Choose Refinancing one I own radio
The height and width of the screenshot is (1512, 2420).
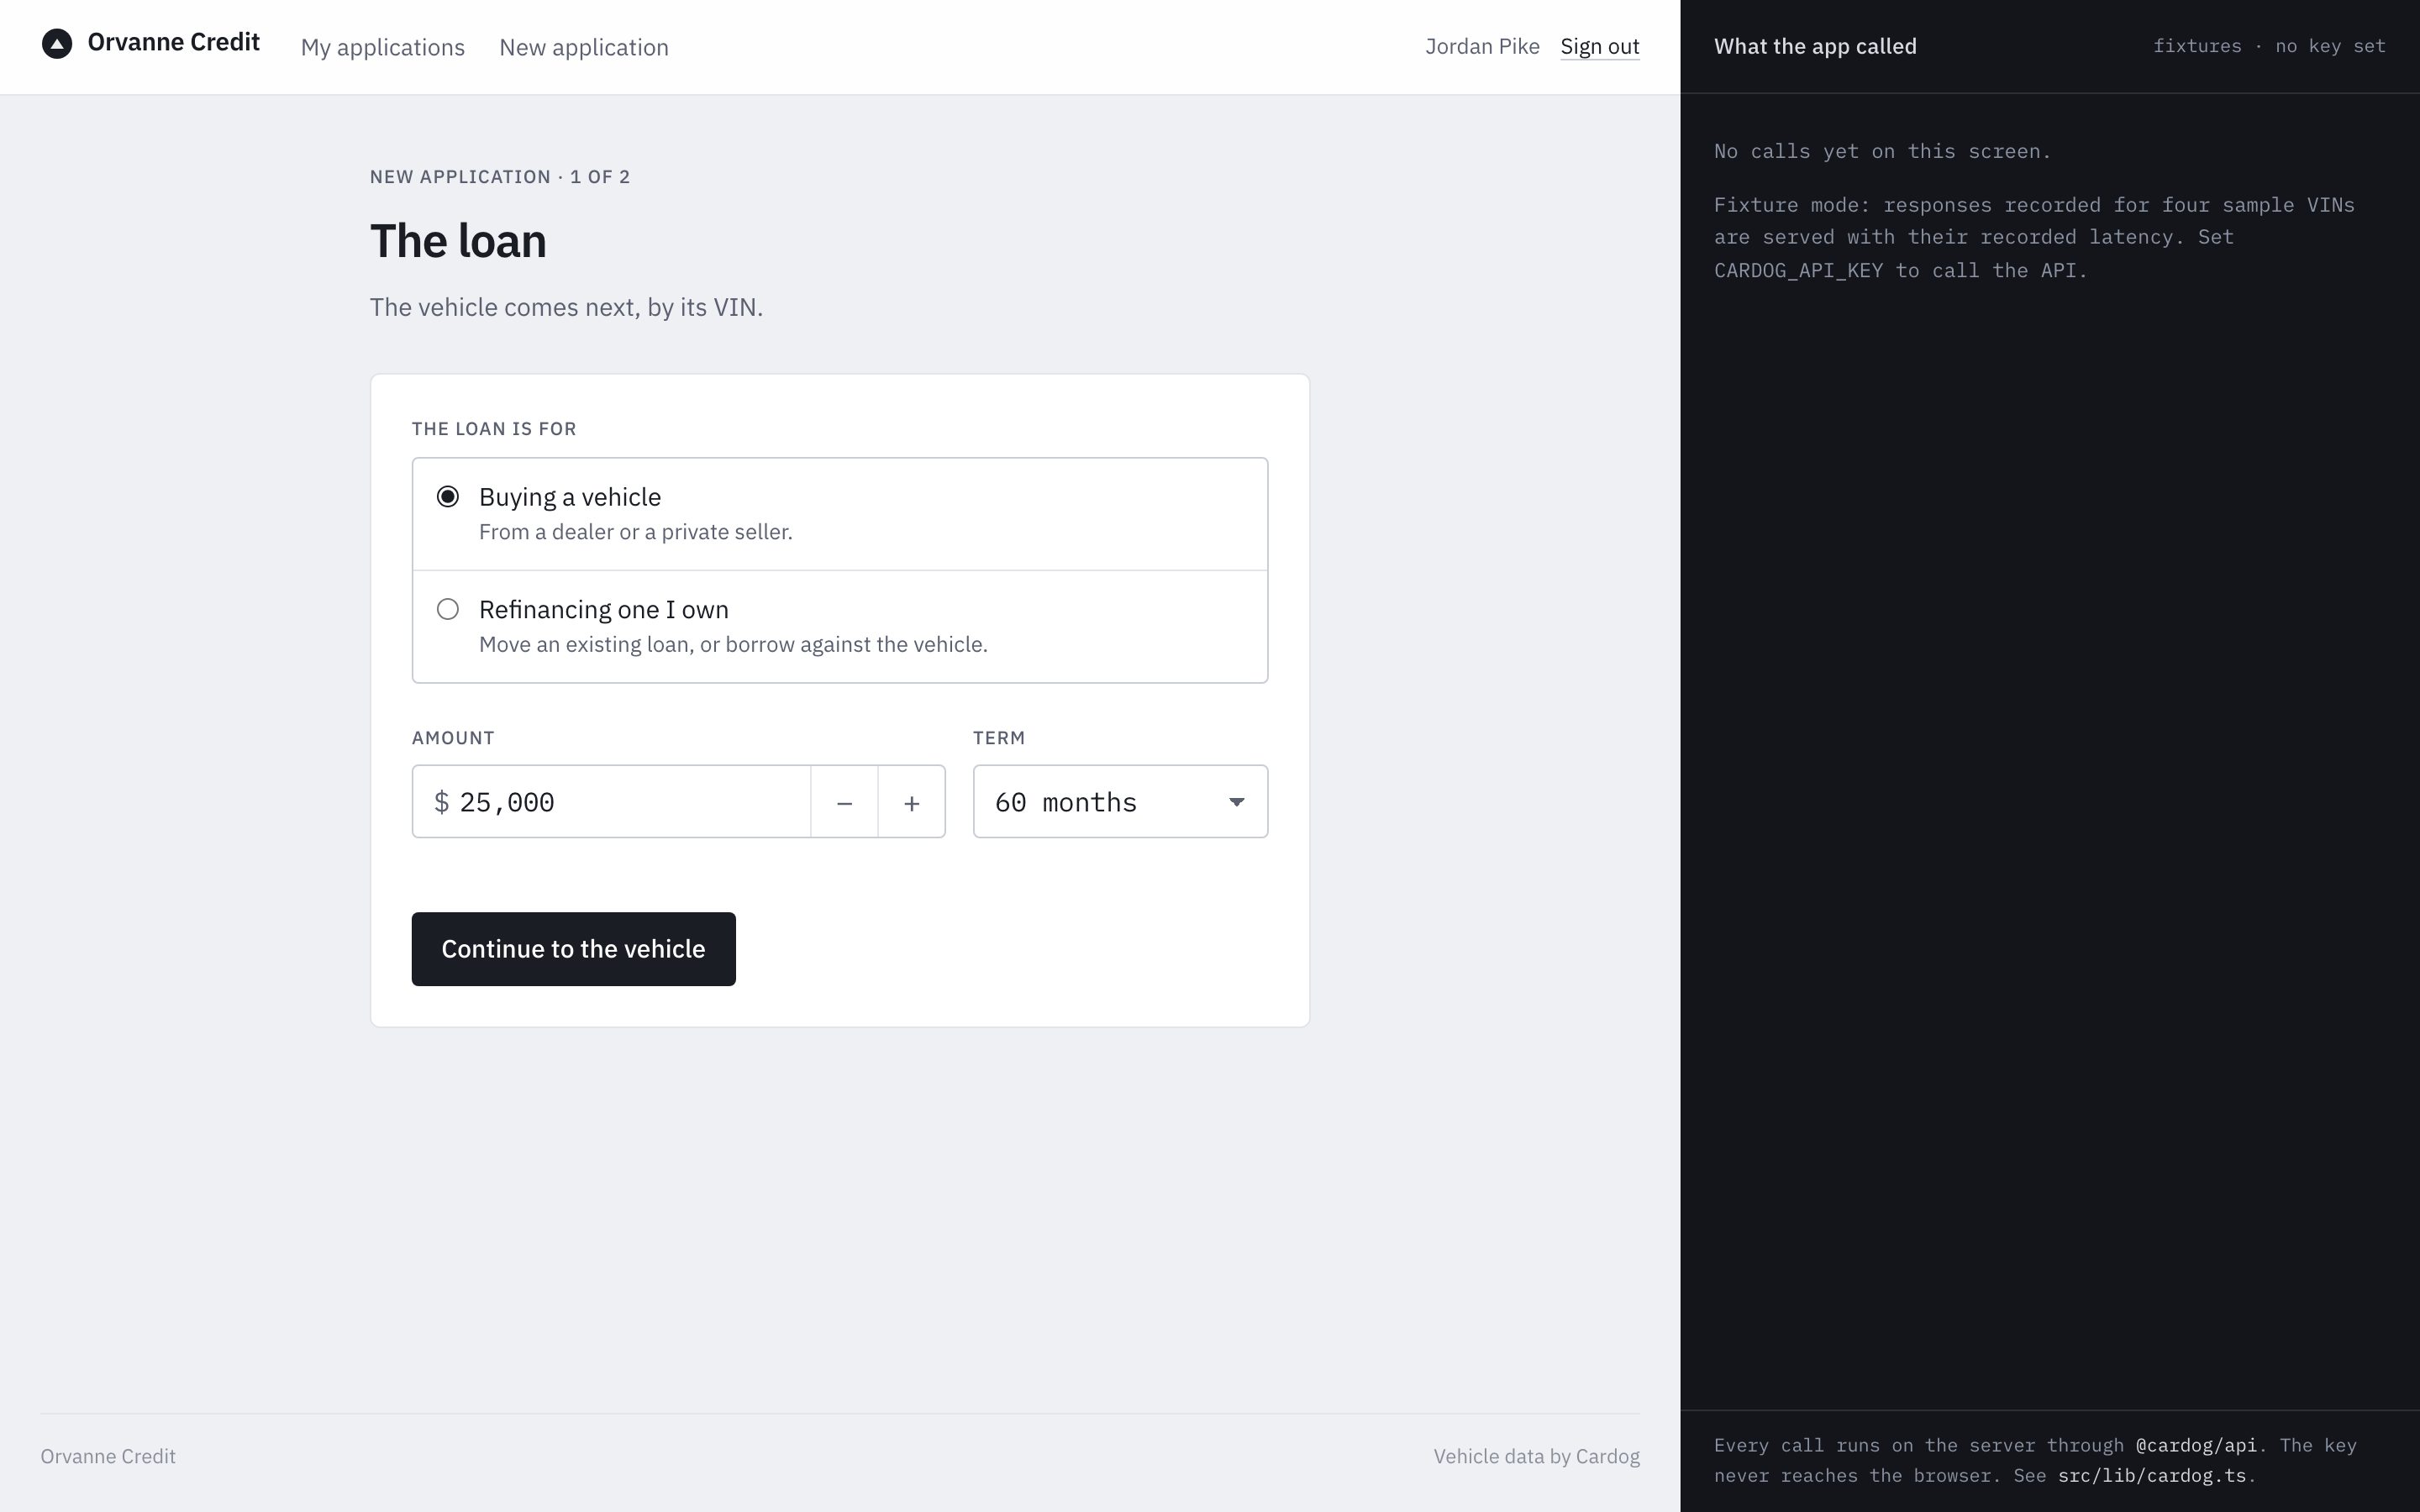point(448,609)
